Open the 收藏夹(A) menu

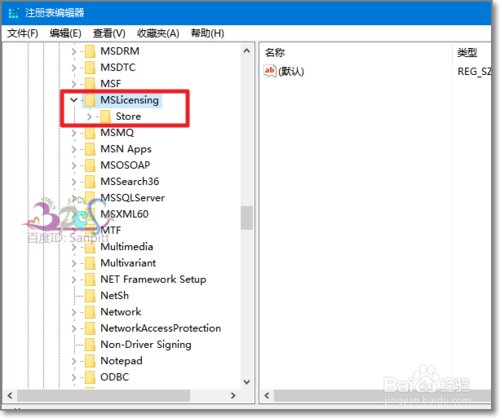pyautogui.click(x=158, y=33)
